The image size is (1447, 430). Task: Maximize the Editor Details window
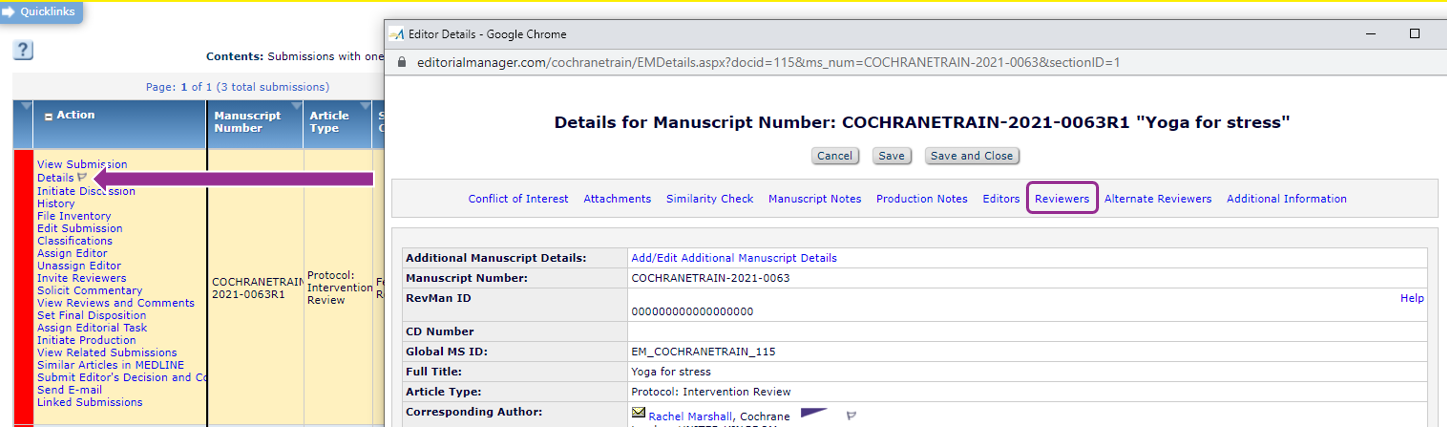tap(1414, 33)
